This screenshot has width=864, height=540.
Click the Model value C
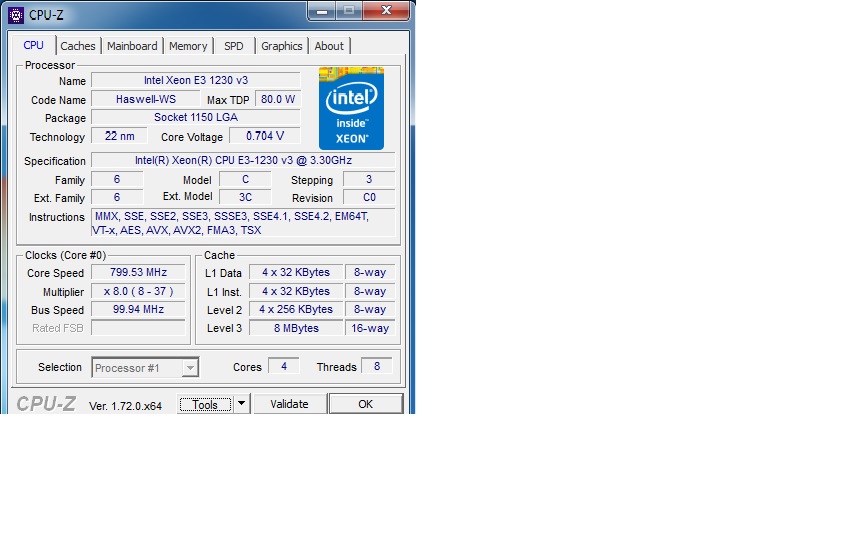point(245,179)
